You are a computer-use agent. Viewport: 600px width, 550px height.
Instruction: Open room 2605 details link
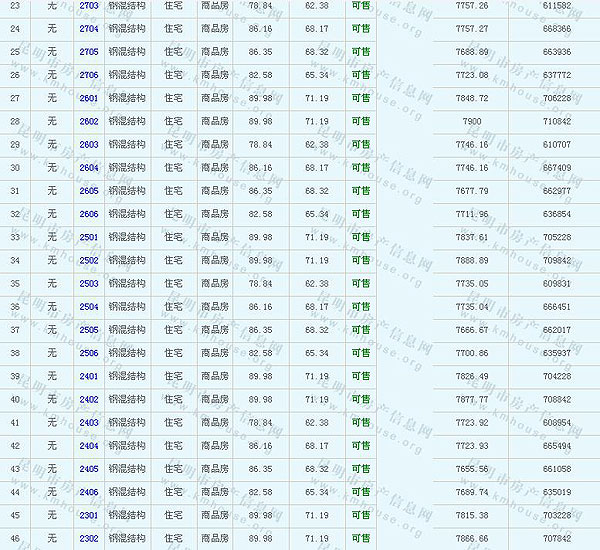(88, 191)
